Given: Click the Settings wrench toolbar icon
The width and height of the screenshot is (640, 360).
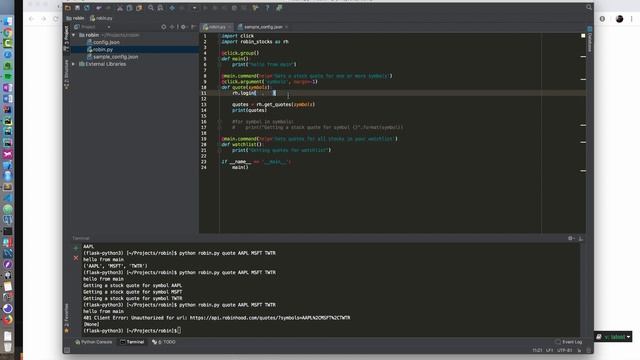Looking at the screenshot, I should pyautogui.click(x=256, y=8).
